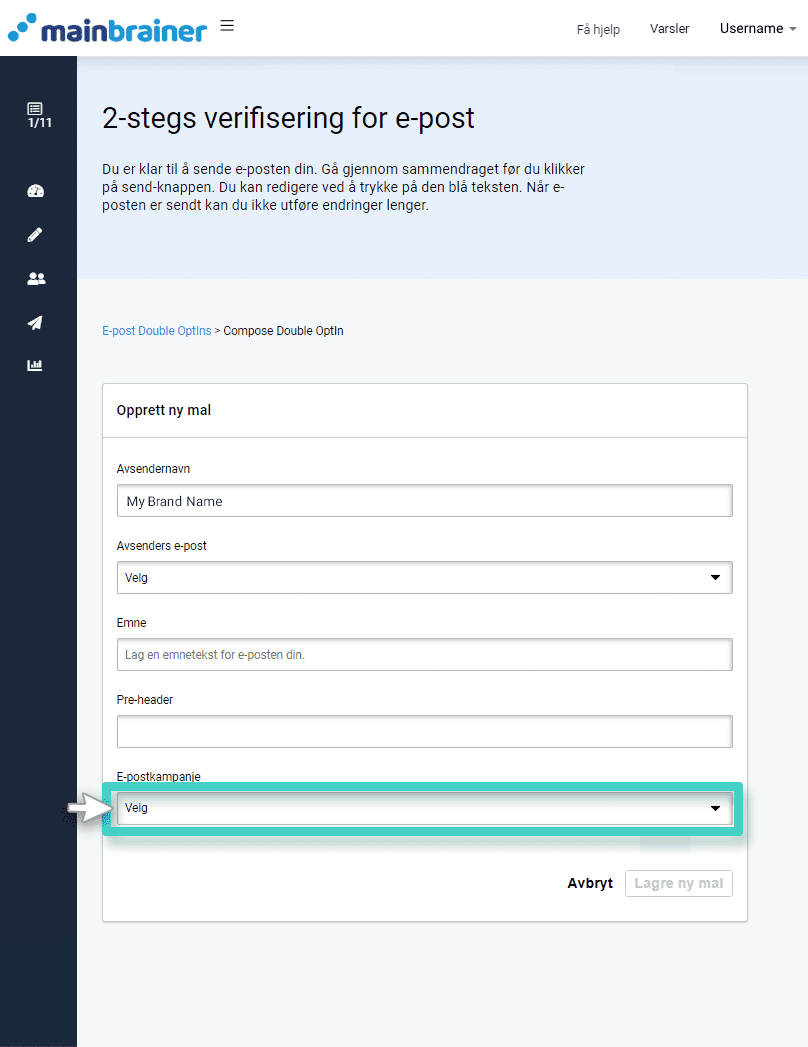Open the contacts people icon in sidebar

(36, 279)
